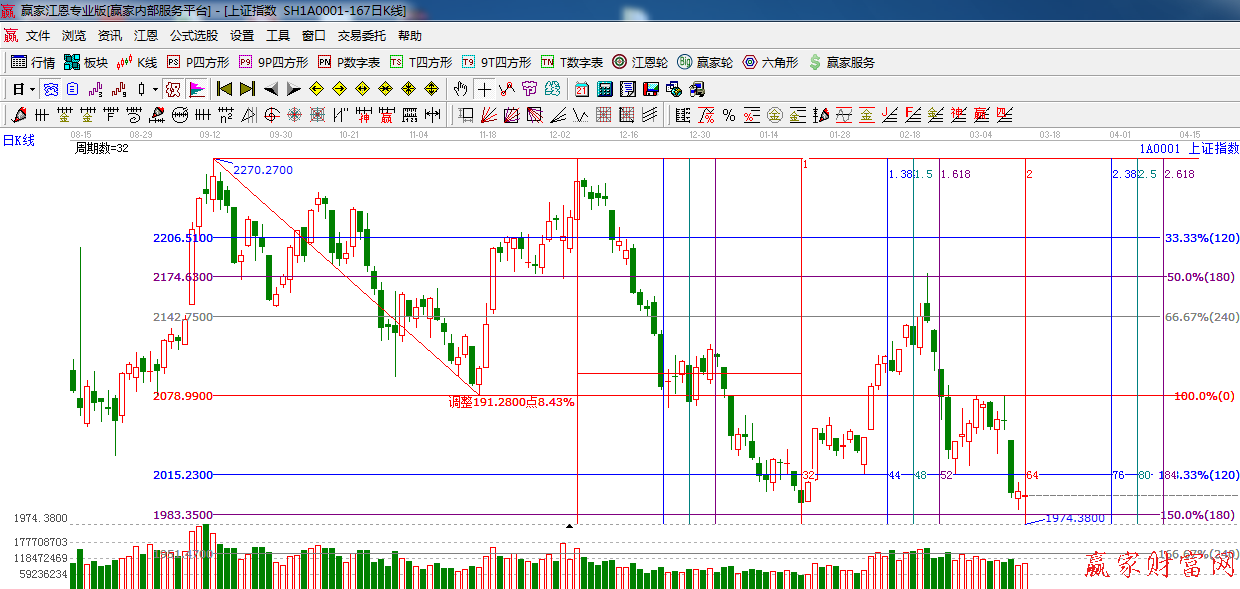Click the 日K线 label on chart
The height and width of the screenshot is (589, 1240).
(x=18, y=141)
